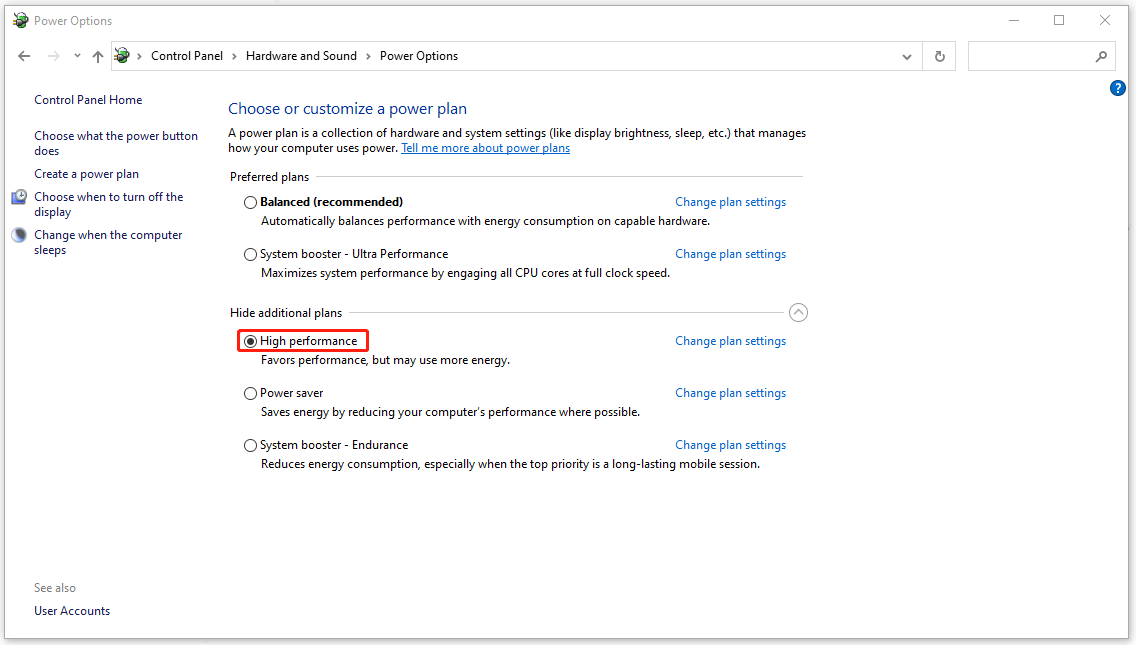Open Tell me more about power plans link

[x=485, y=147]
